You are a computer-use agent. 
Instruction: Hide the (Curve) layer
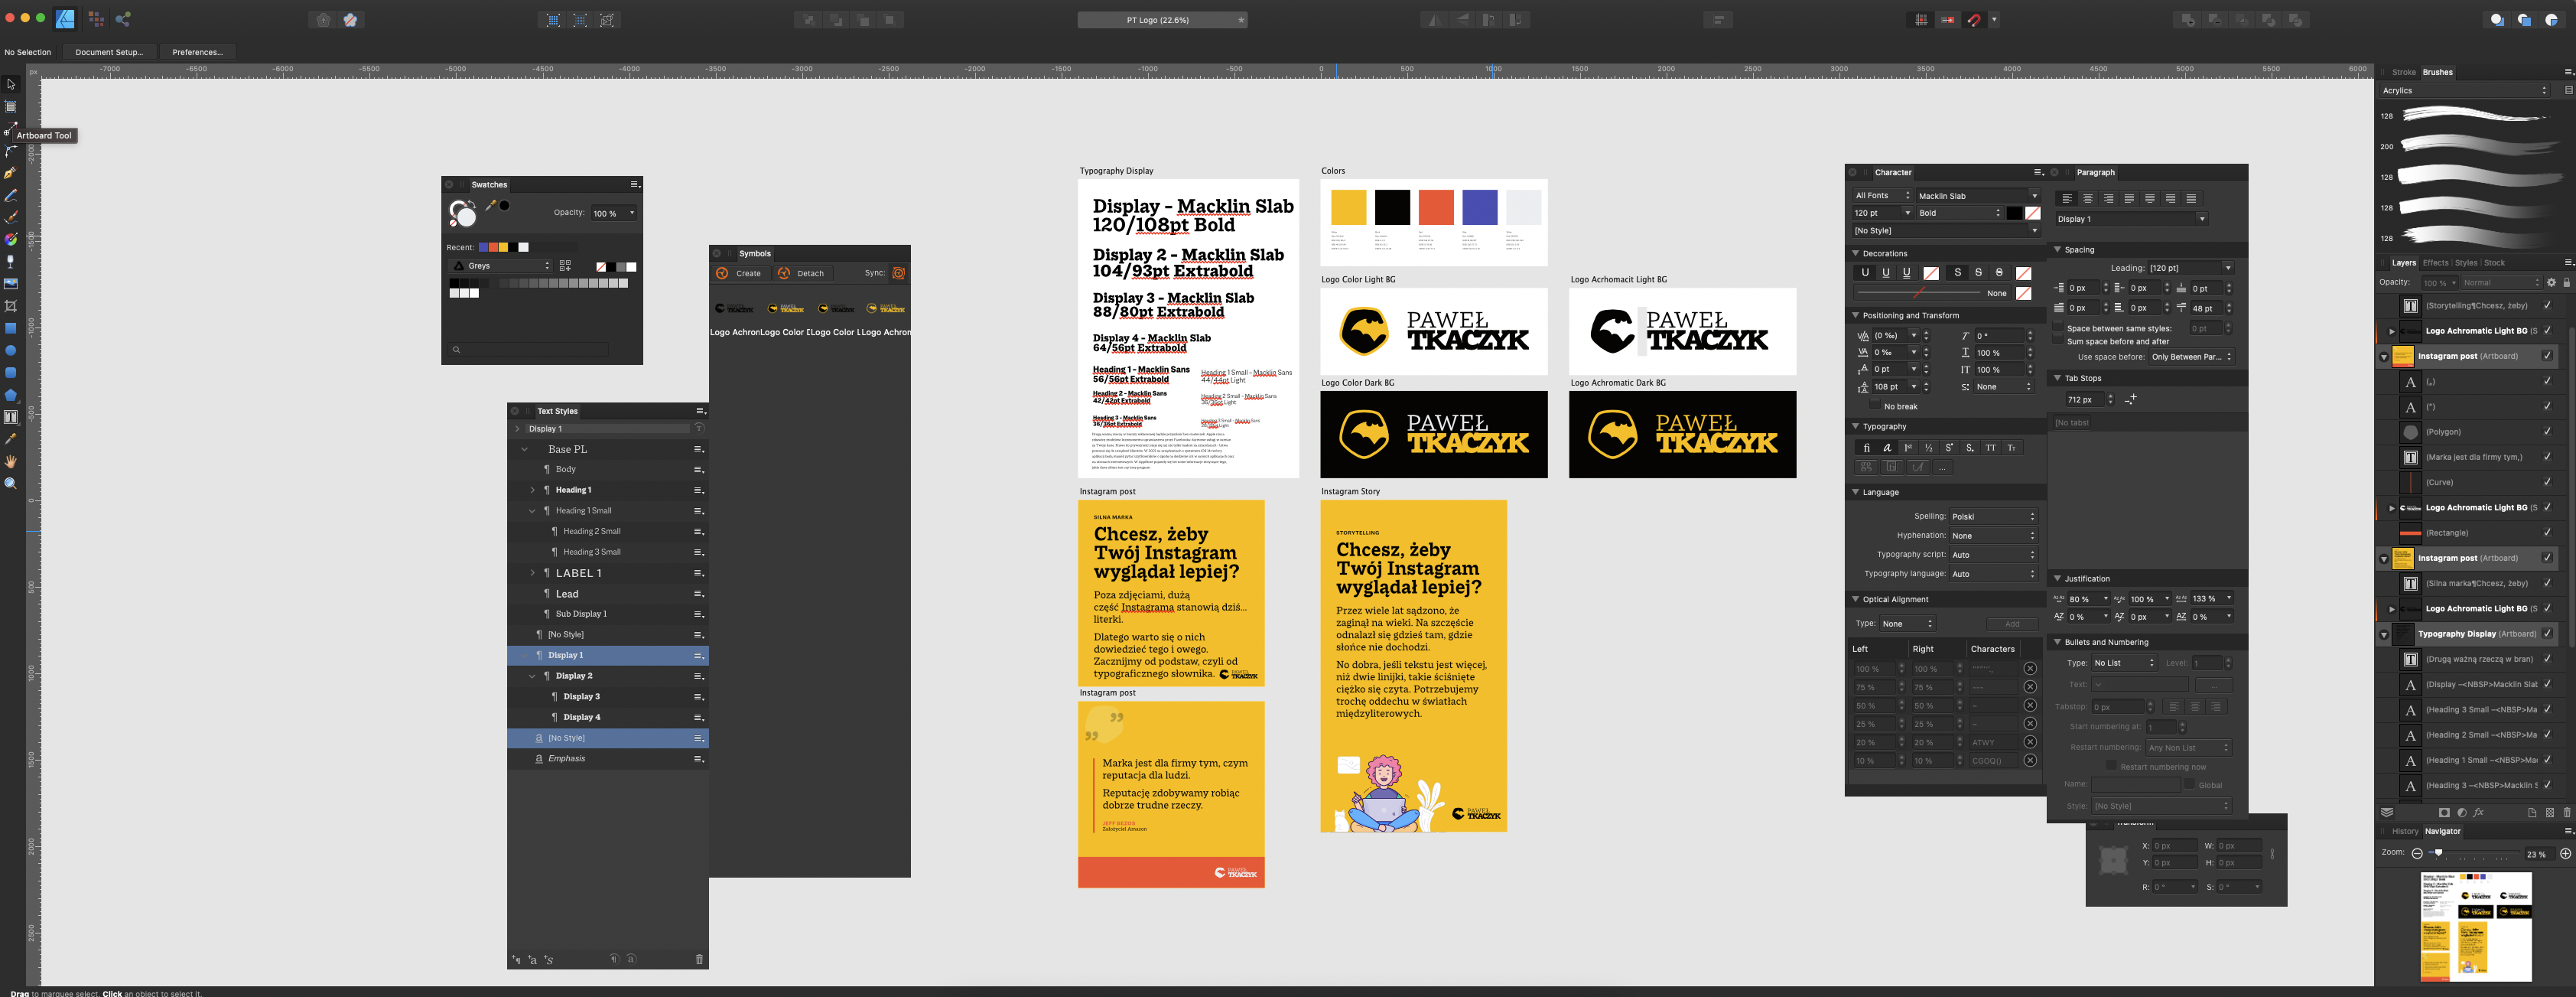pyautogui.click(x=2547, y=482)
